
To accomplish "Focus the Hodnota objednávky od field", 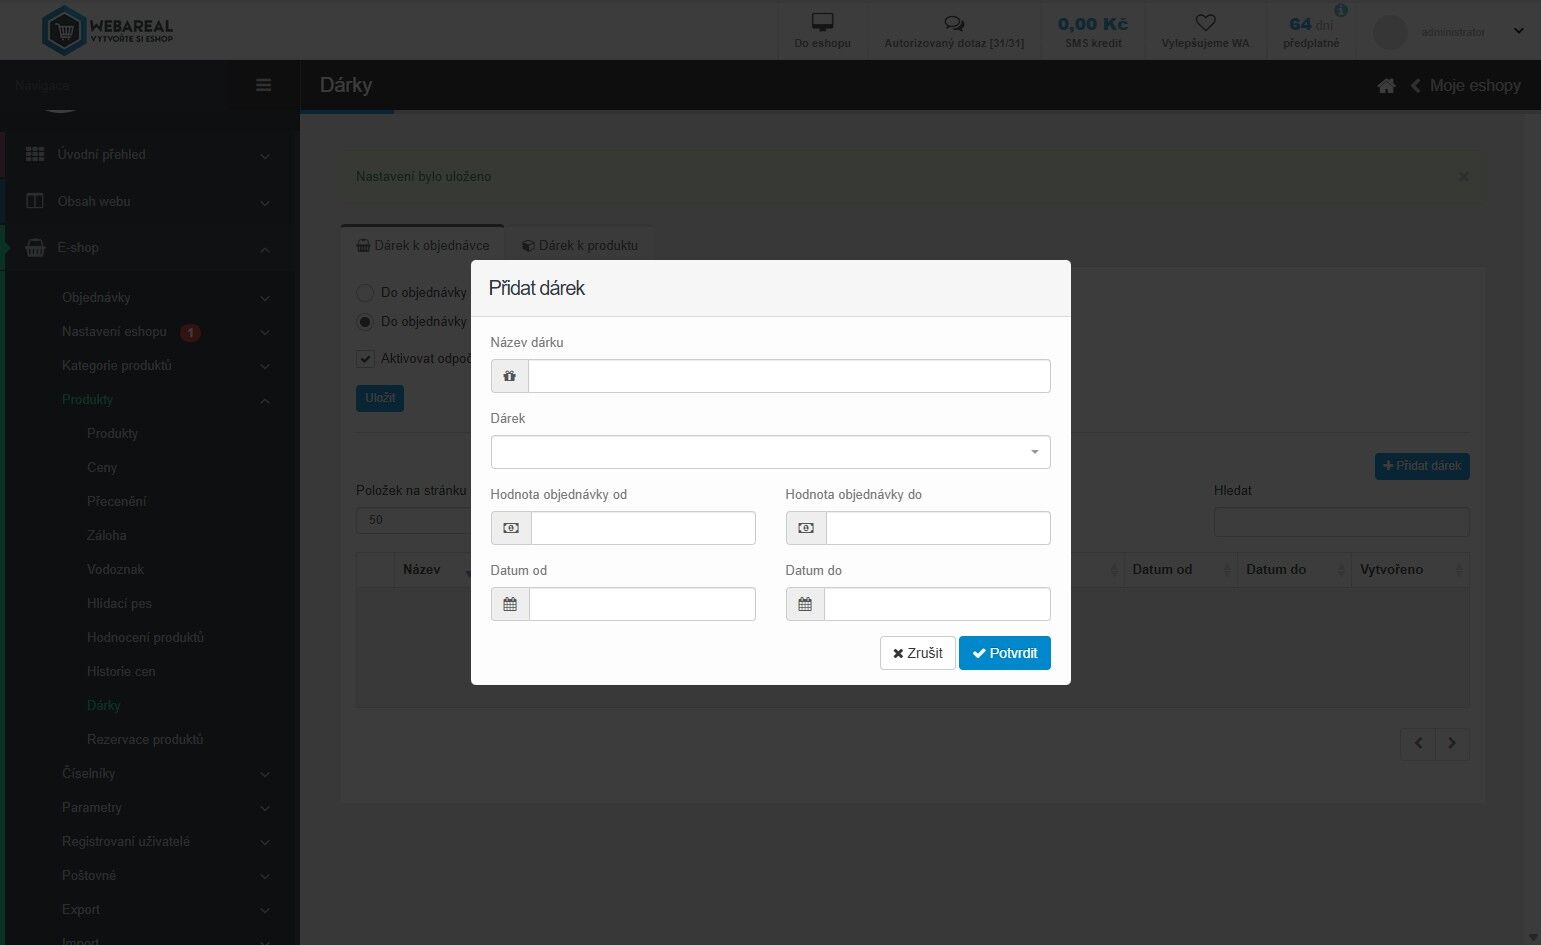I will (x=643, y=528).
